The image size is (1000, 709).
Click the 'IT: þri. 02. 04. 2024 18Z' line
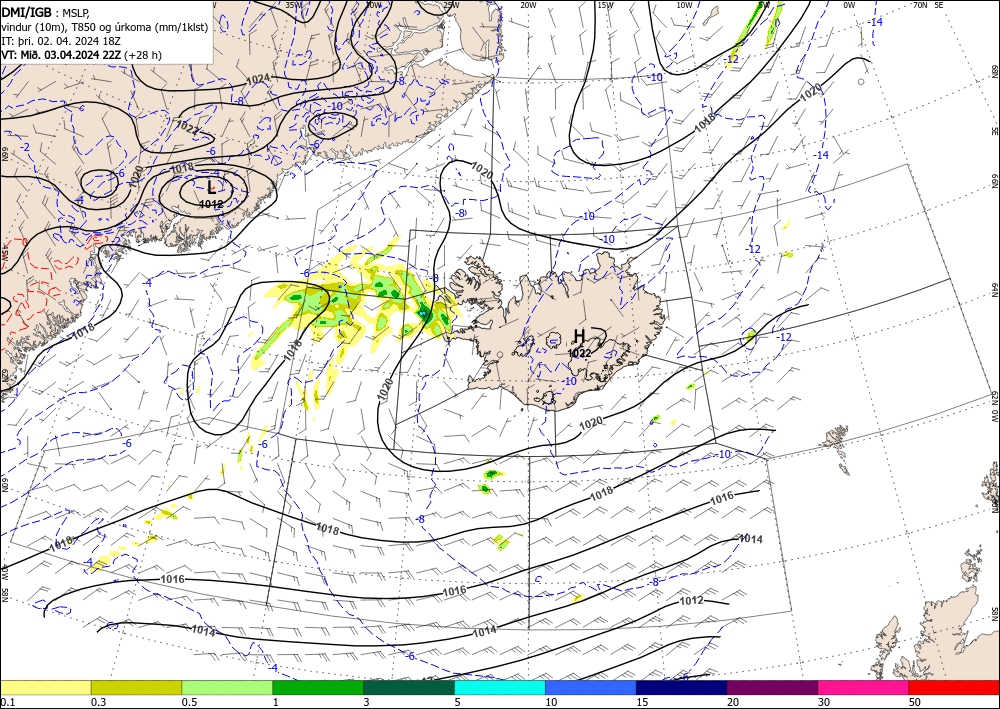coord(61,41)
